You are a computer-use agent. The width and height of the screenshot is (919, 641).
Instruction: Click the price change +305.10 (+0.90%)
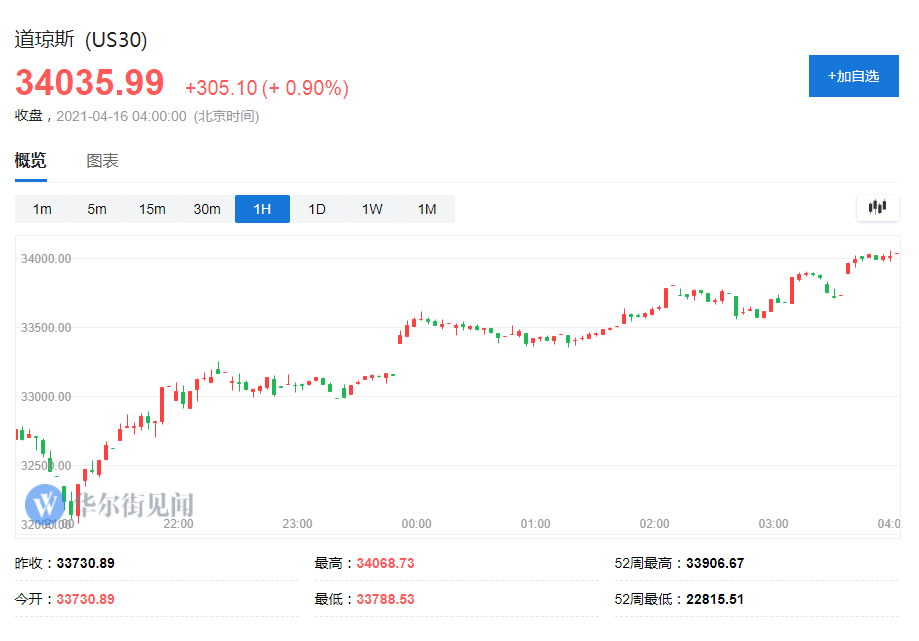(267, 88)
